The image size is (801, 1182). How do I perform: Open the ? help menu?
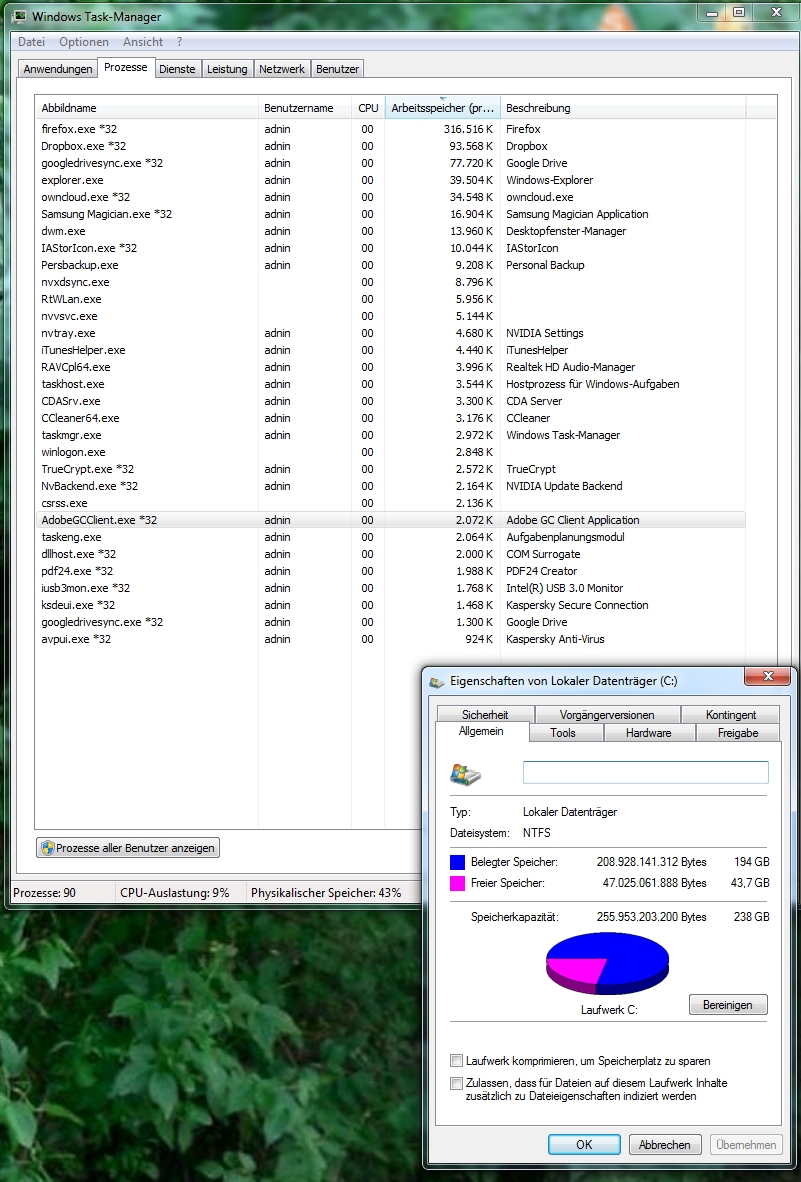tap(179, 42)
